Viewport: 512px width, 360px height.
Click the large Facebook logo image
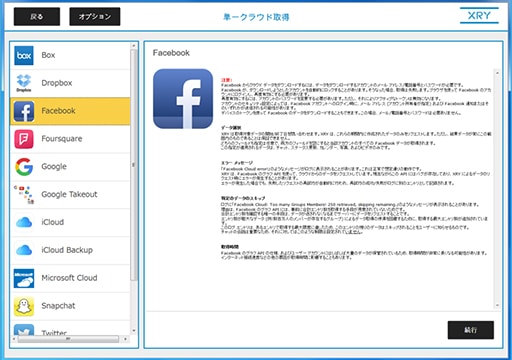(183, 99)
